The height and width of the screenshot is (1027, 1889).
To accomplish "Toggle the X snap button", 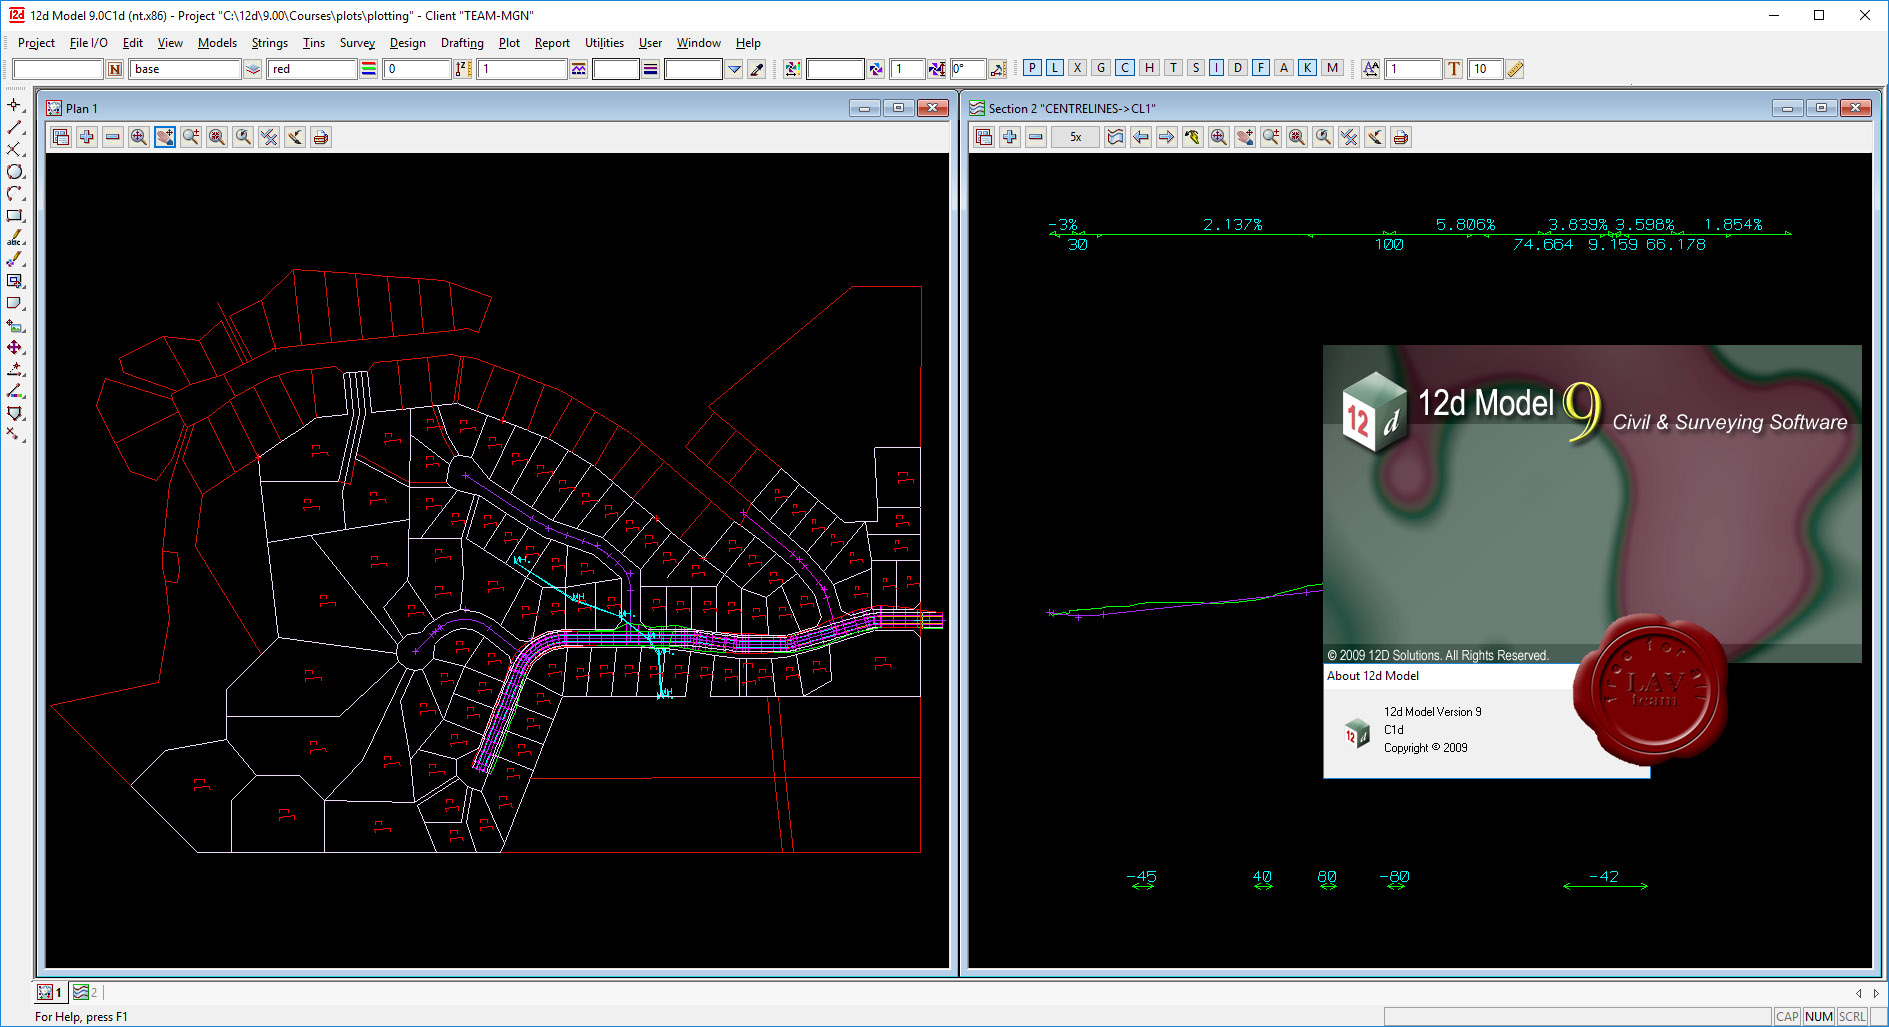I will coord(1078,68).
